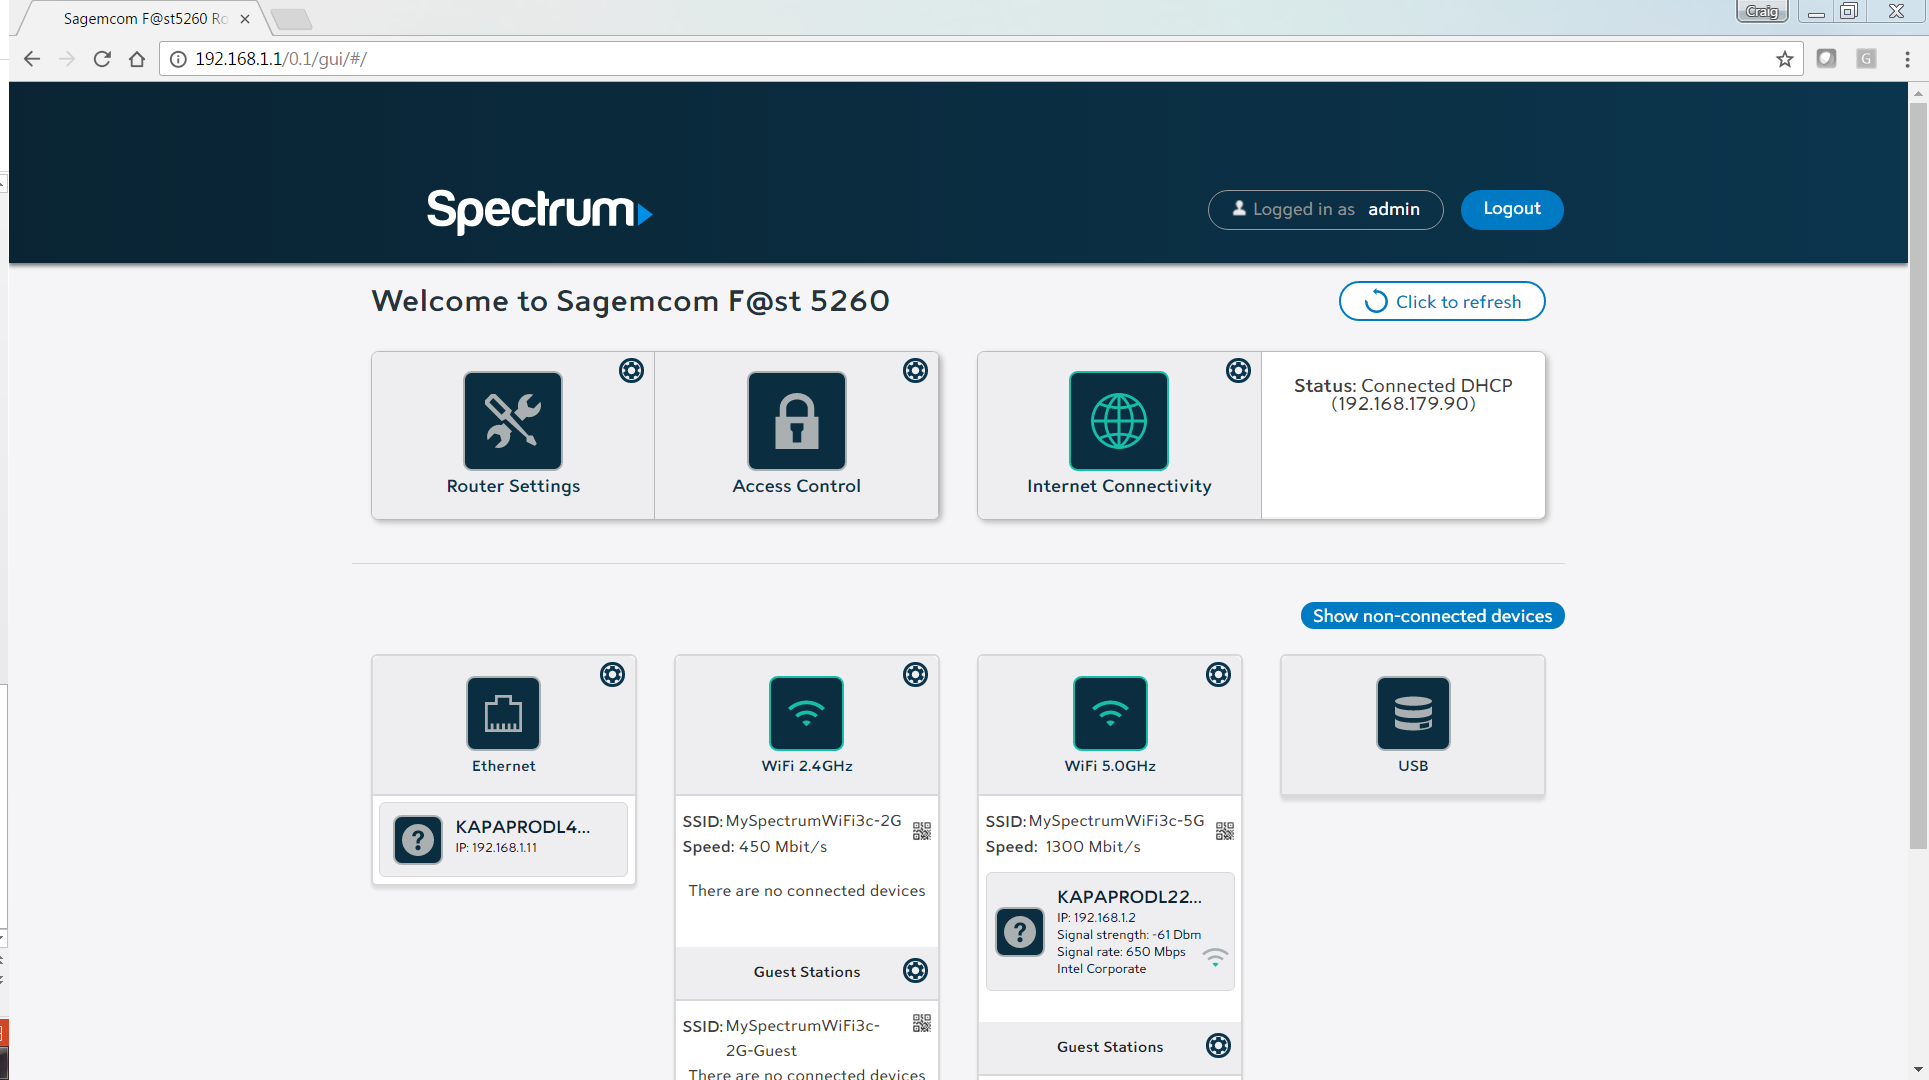Open the Ethernet port icon
The width and height of the screenshot is (1929, 1080).
pos(504,713)
